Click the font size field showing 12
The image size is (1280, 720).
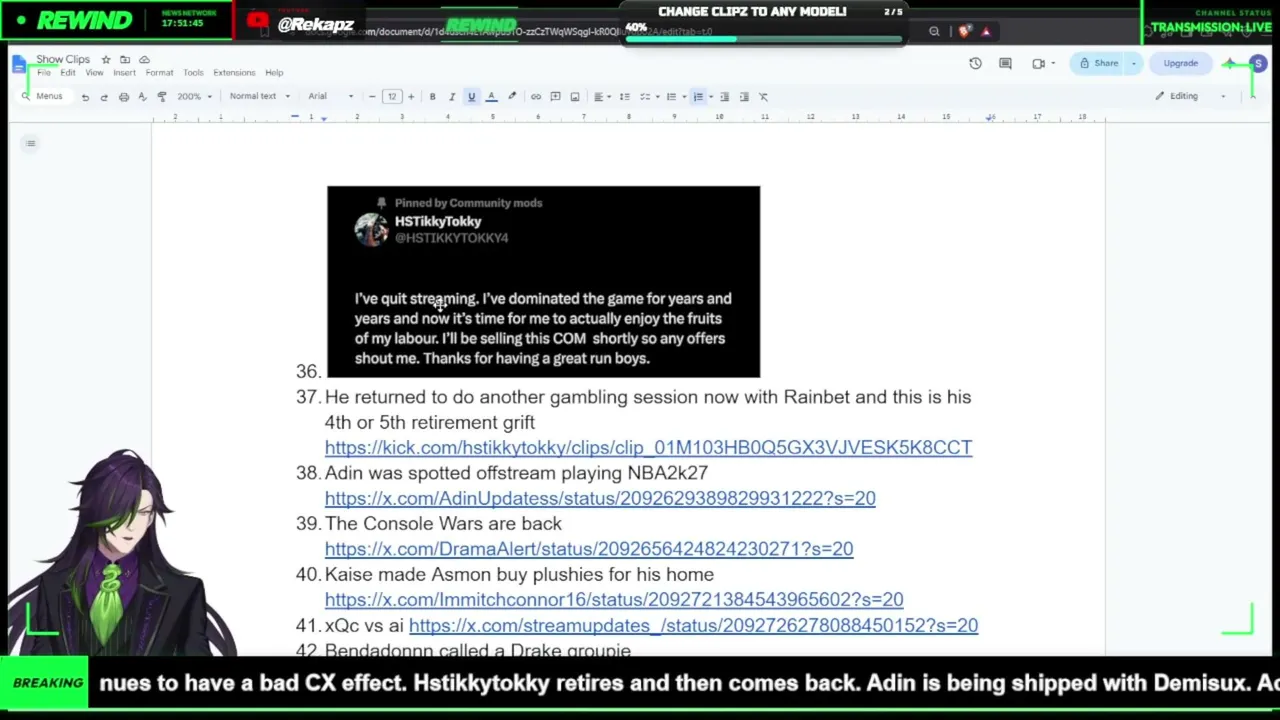point(392,97)
